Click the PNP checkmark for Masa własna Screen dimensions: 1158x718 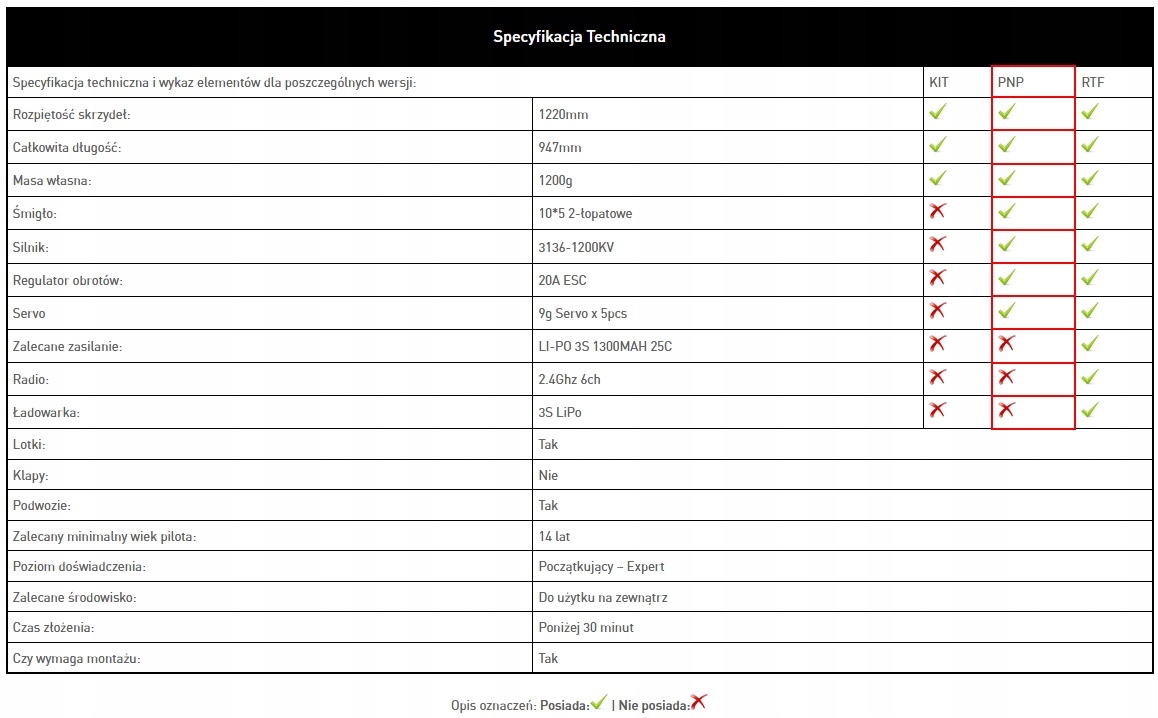point(1006,178)
